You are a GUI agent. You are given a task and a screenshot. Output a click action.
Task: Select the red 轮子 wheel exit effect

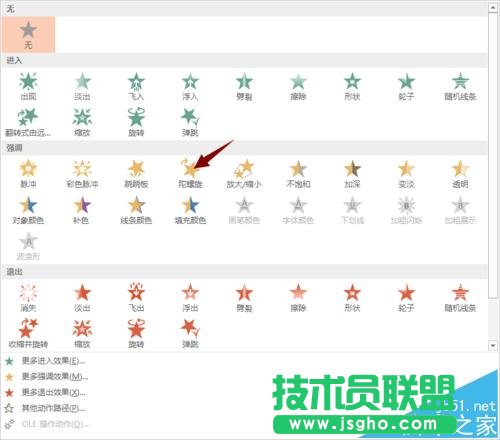(x=406, y=298)
